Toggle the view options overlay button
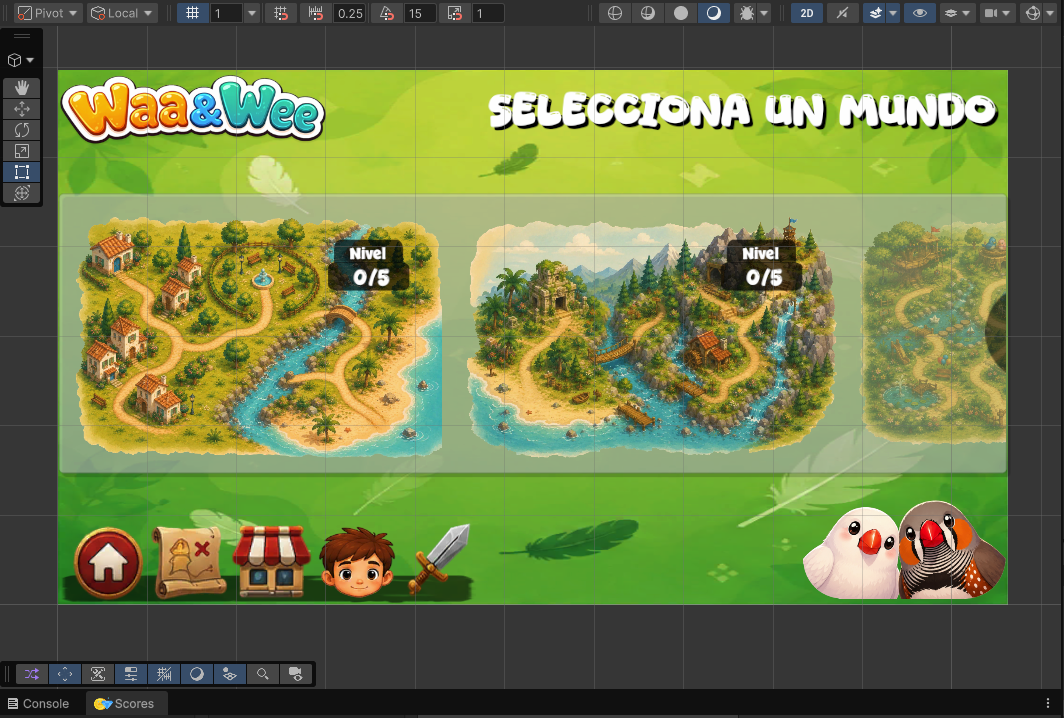 tap(229, 674)
